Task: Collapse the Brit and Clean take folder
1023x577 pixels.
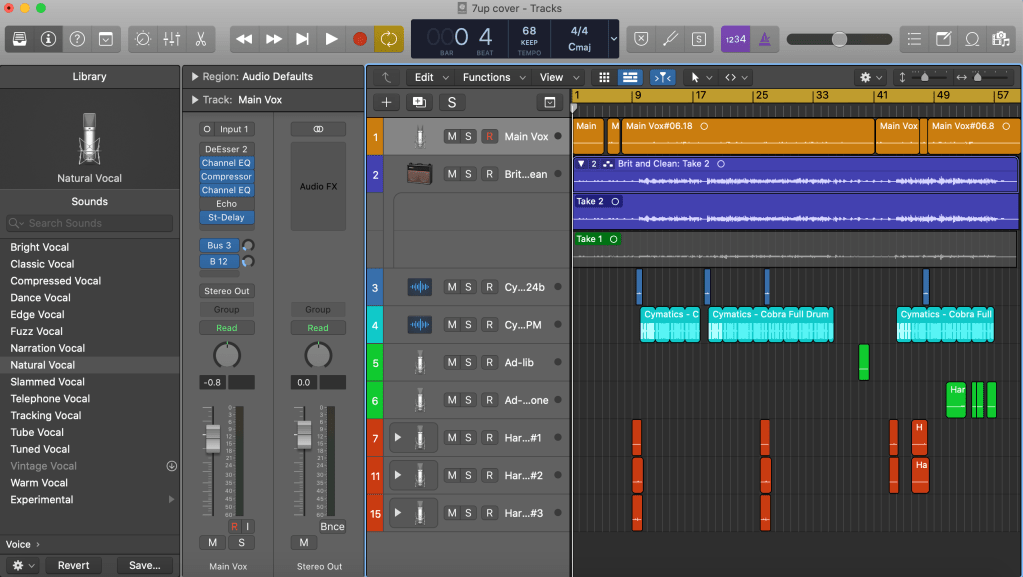Action: click(581, 163)
